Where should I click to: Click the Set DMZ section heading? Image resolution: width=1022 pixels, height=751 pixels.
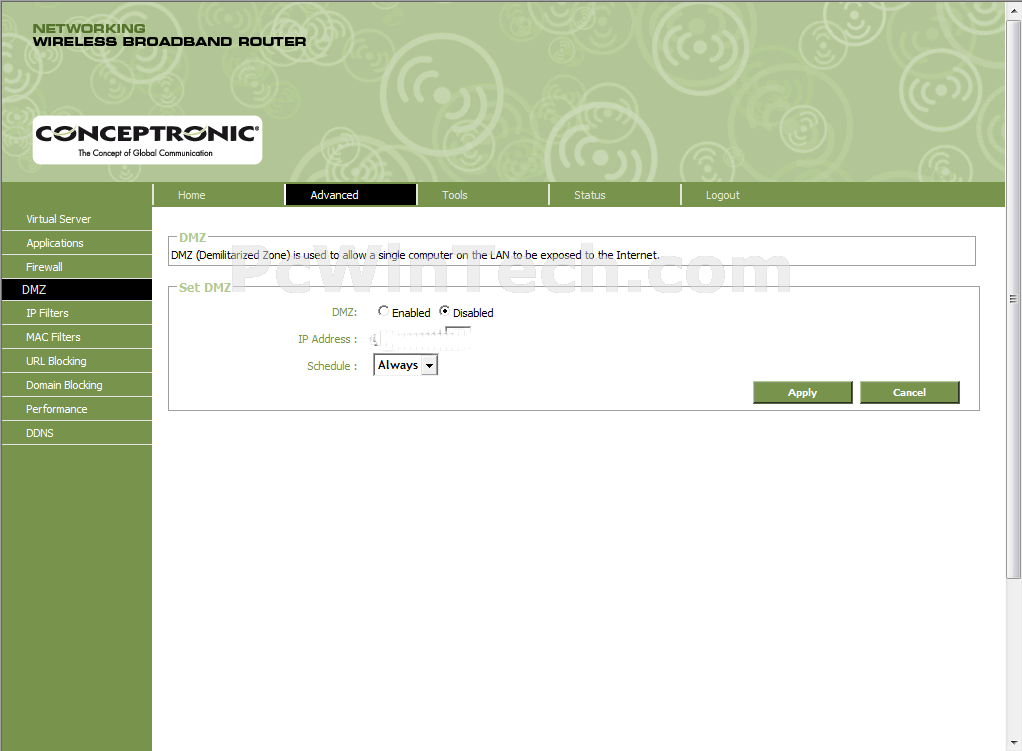pyautogui.click(x=205, y=287)
